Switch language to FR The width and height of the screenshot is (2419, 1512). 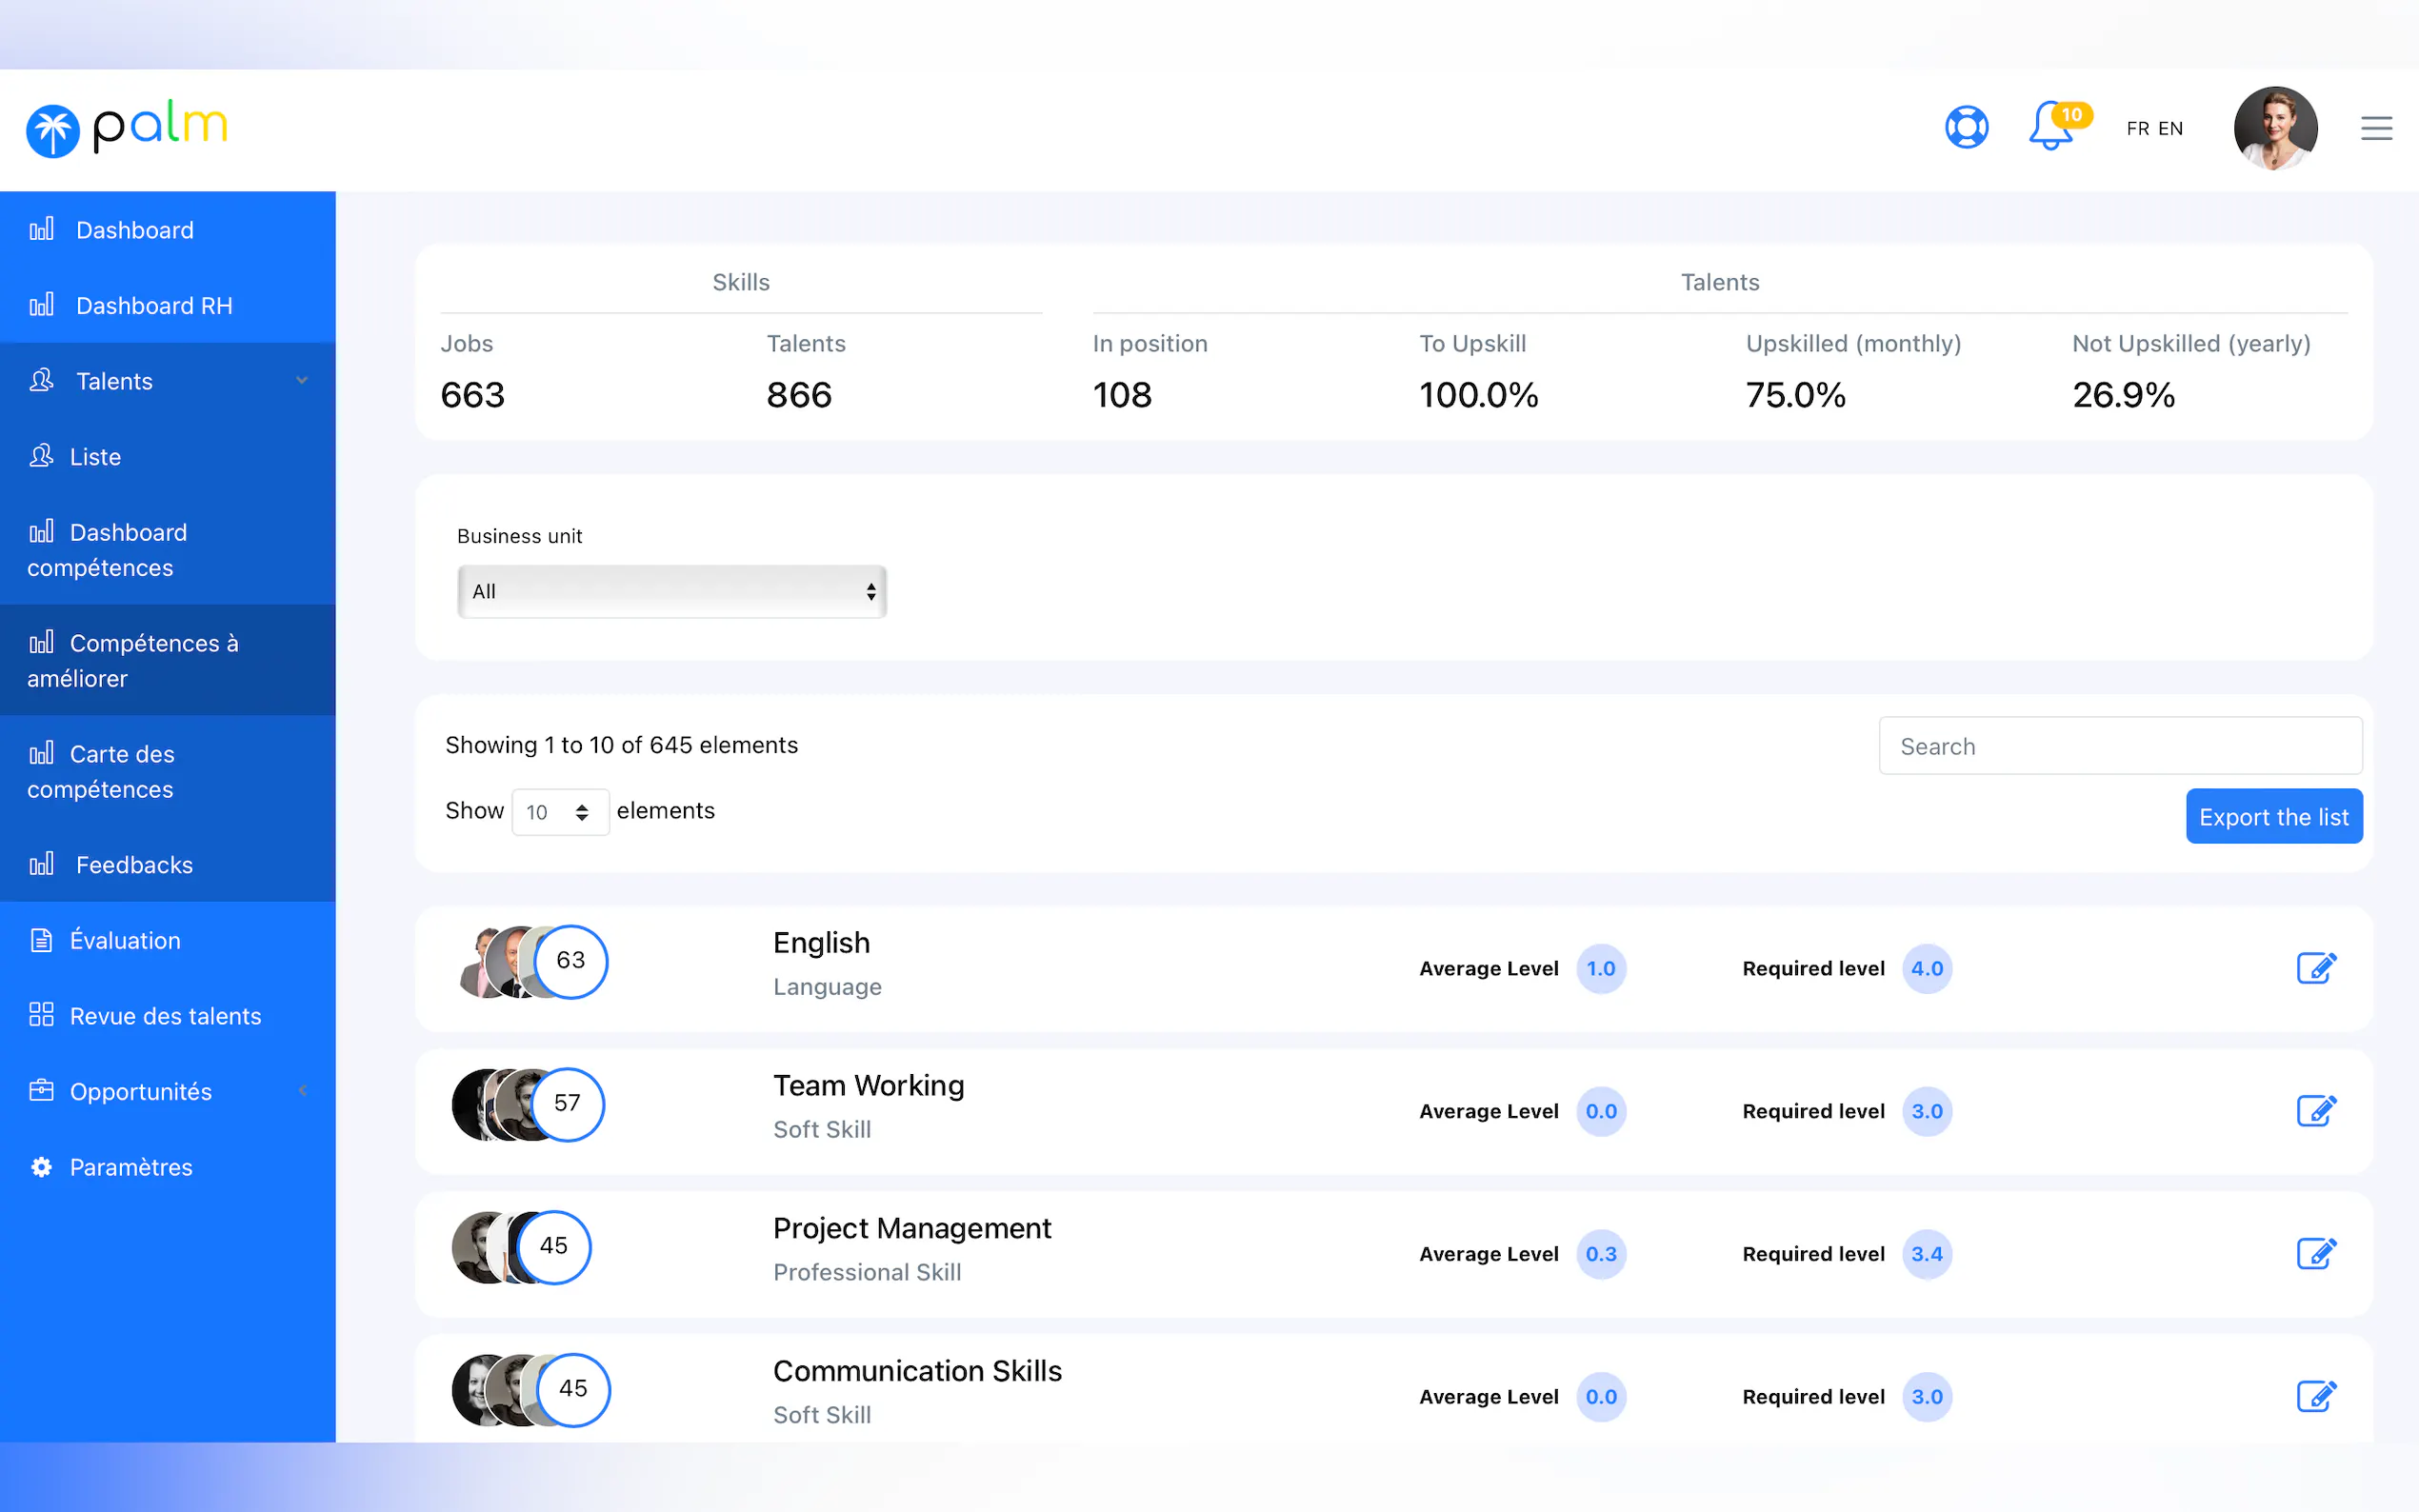tap(2137, 129)
